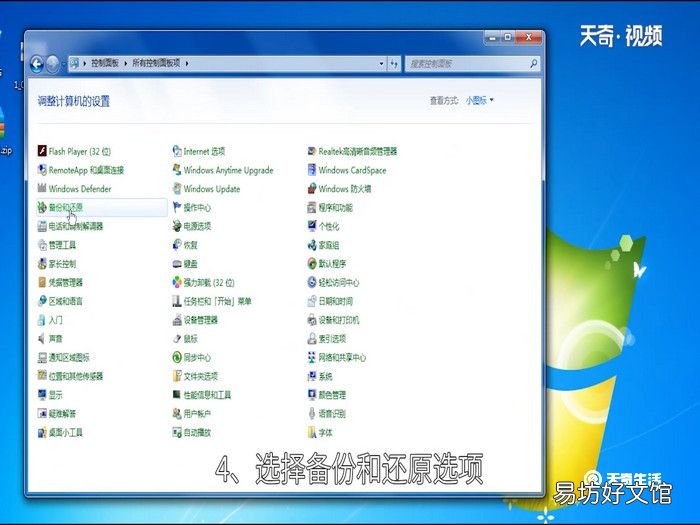700x525 pixels.
Task: Open the 语音识别 link
Action: (x=332, y=414)
